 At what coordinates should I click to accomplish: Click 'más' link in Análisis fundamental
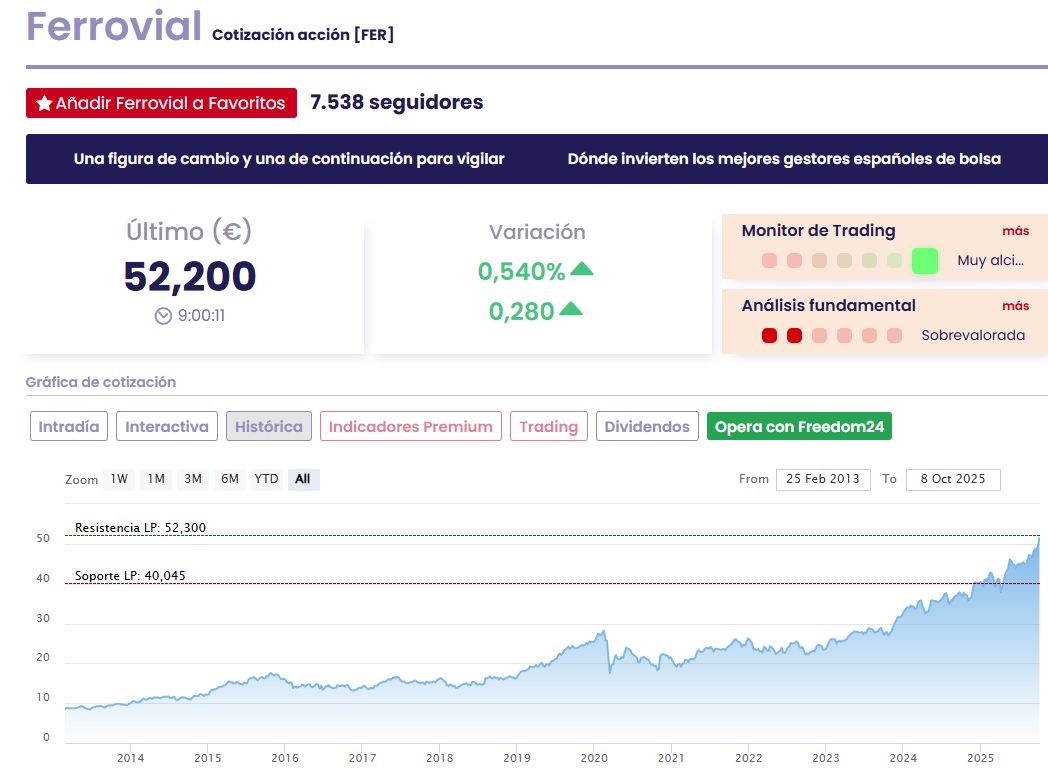(x=1015, y=305)
